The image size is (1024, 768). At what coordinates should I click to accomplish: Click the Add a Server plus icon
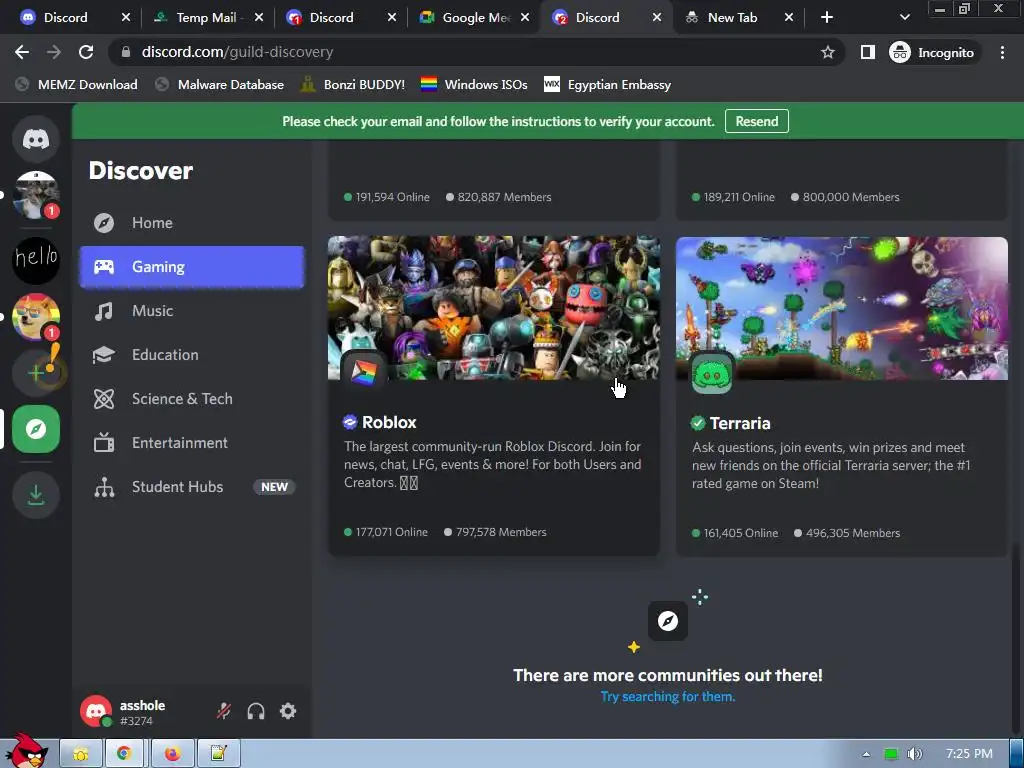(x=36, y=373)
